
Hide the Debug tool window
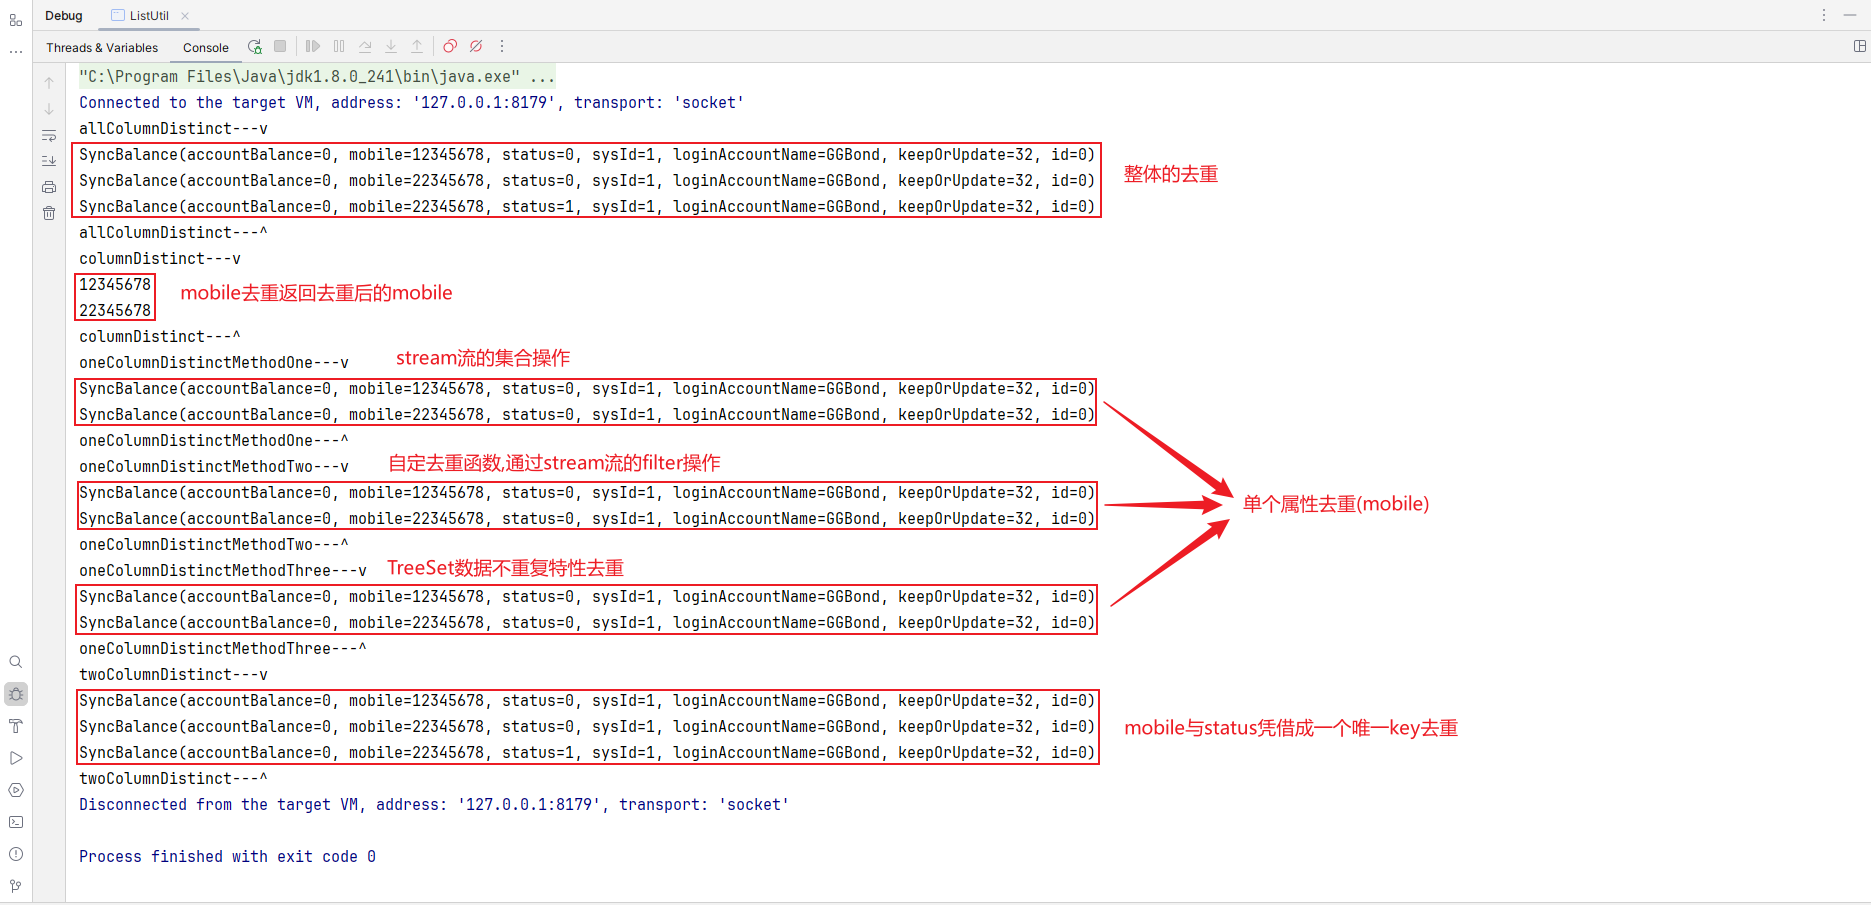pyautogui.click(x=1850, y=15)
